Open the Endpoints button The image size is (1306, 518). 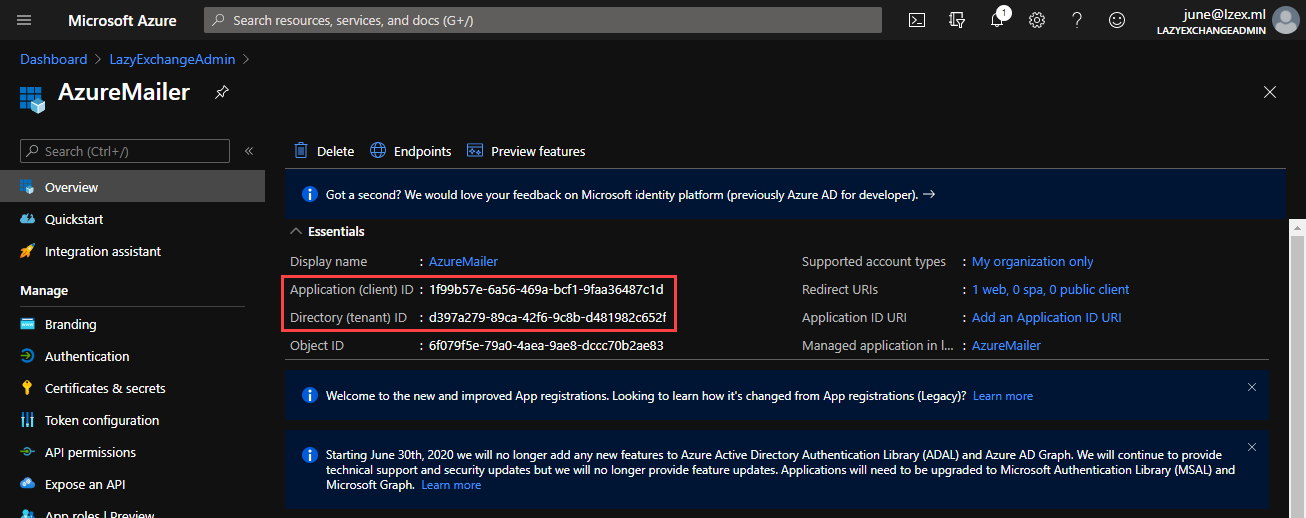coord(411,151)
